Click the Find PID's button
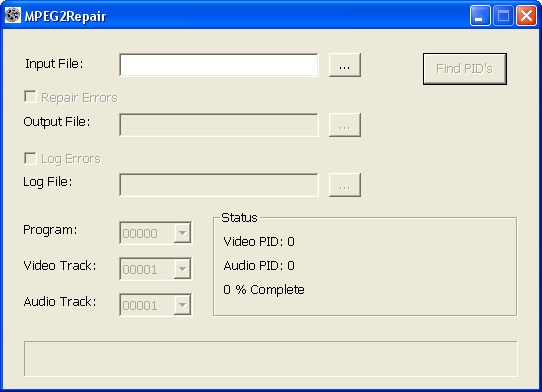Viewport: 542px width, 392px height. (465, 69)
